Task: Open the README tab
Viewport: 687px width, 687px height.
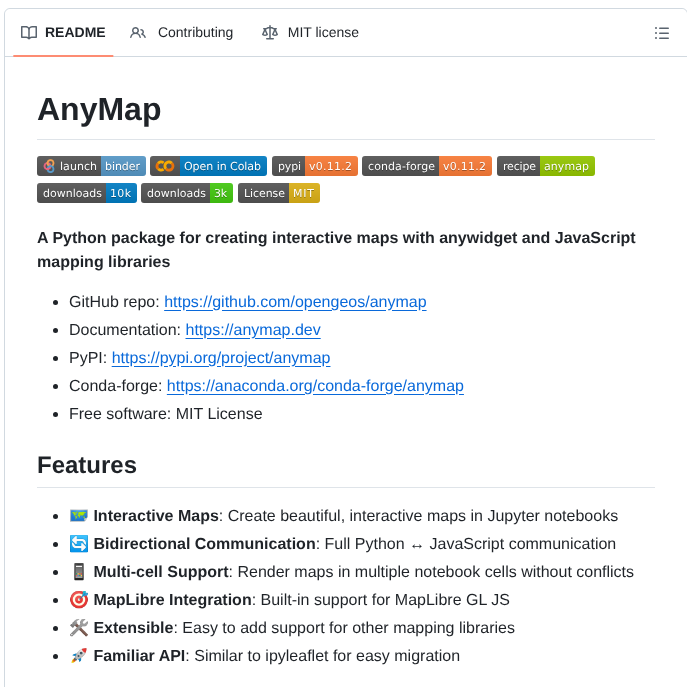Action: coord(63,33)
